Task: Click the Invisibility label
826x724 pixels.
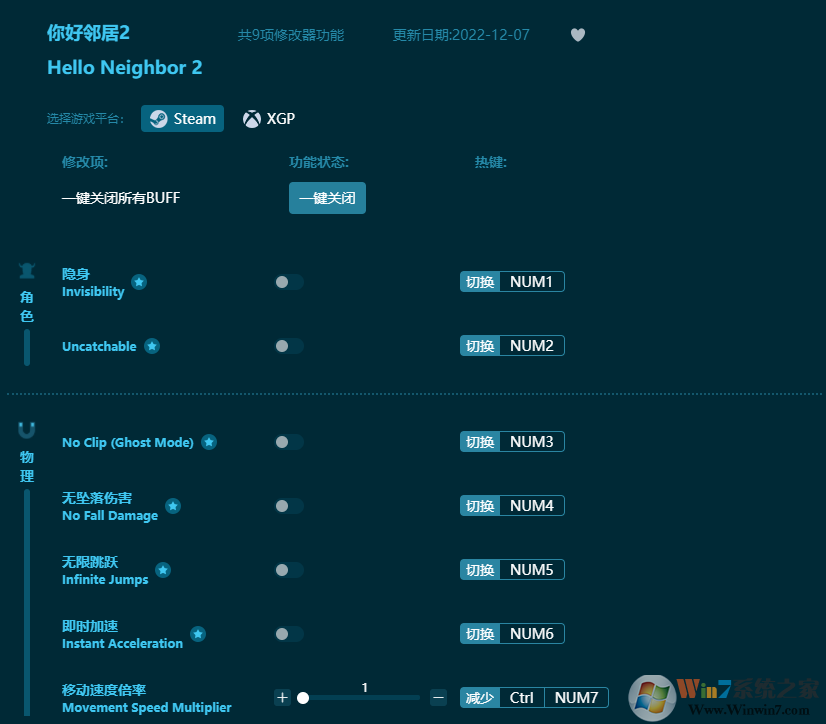Action: click(x=93, y=283)
